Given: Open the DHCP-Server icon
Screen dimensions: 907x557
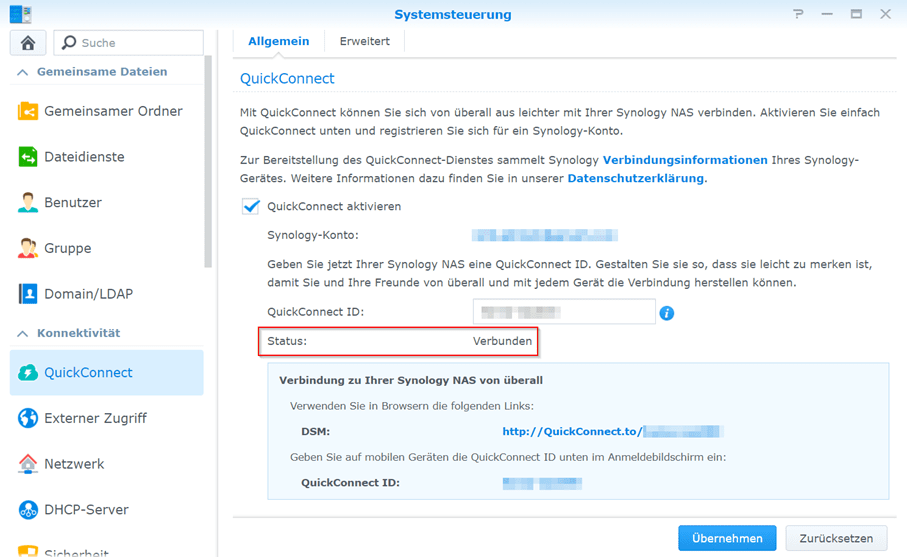Looking at the screenshot, I should [x=28, y=510].
